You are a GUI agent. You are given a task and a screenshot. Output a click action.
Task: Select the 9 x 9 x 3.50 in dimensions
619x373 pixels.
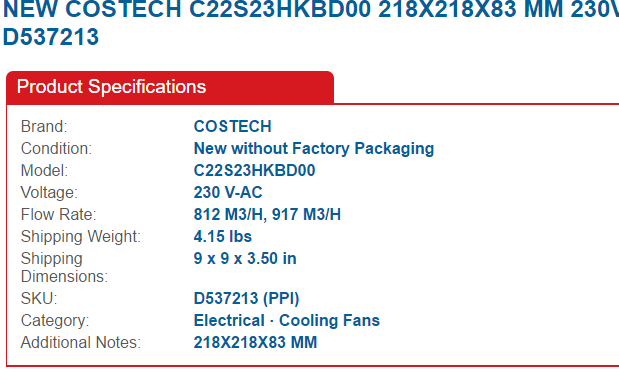pyautogui.click(x=245, y=259)
